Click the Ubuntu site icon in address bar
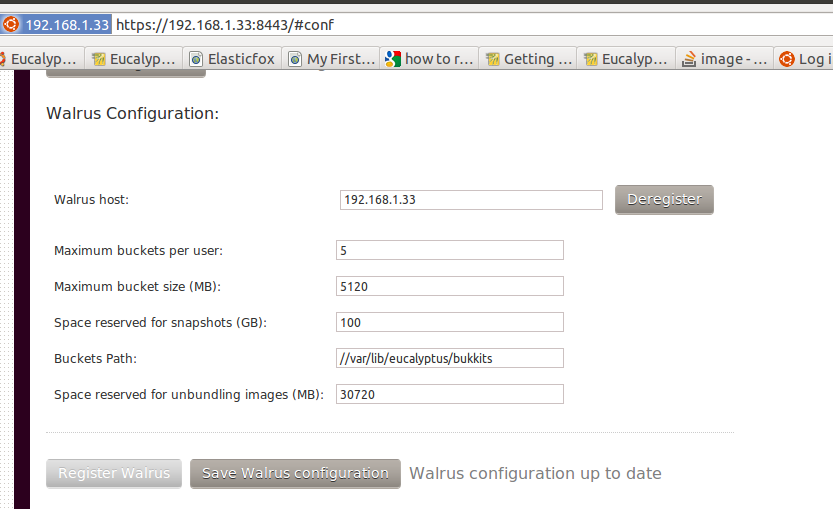The image size is (833, 509). click(11, 24)
